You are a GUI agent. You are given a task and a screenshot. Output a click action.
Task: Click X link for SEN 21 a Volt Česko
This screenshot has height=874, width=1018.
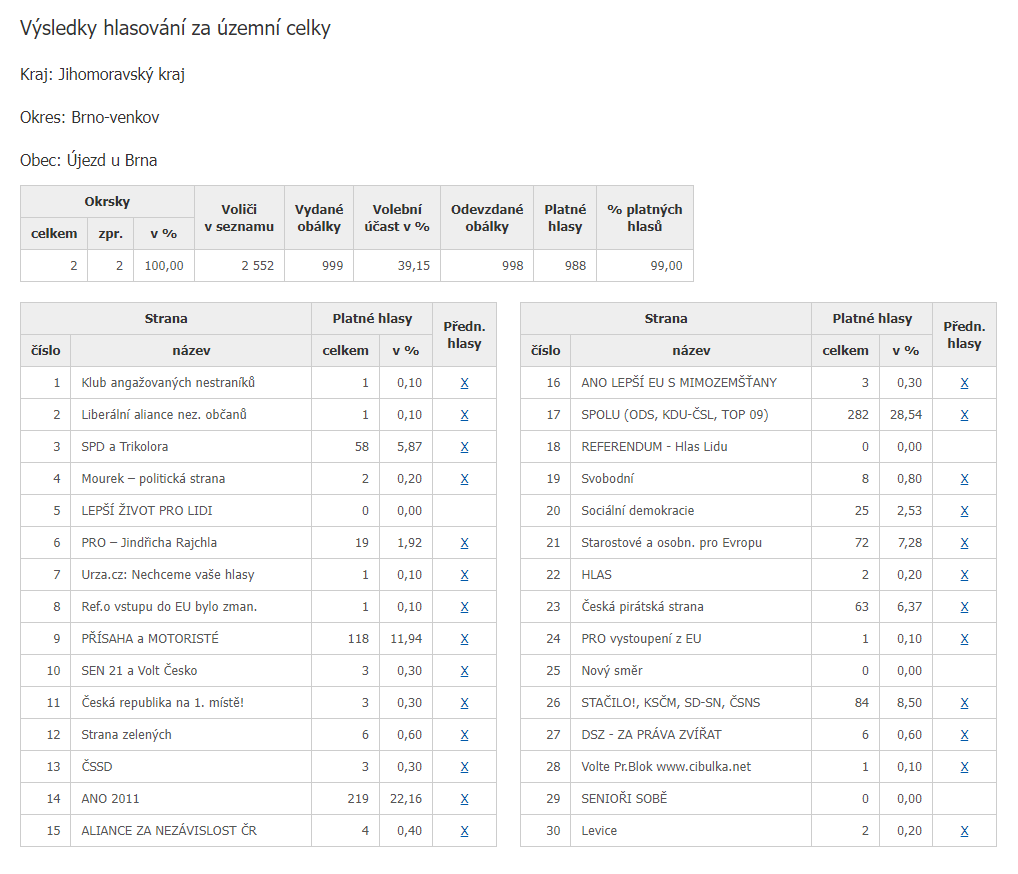464,671
